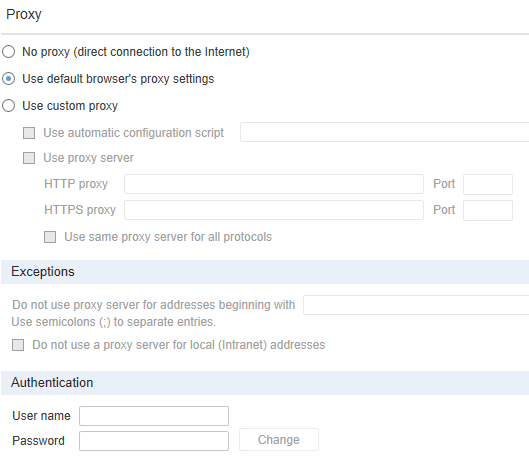Focus the HTTPS proxy address field

click(274, 210)
